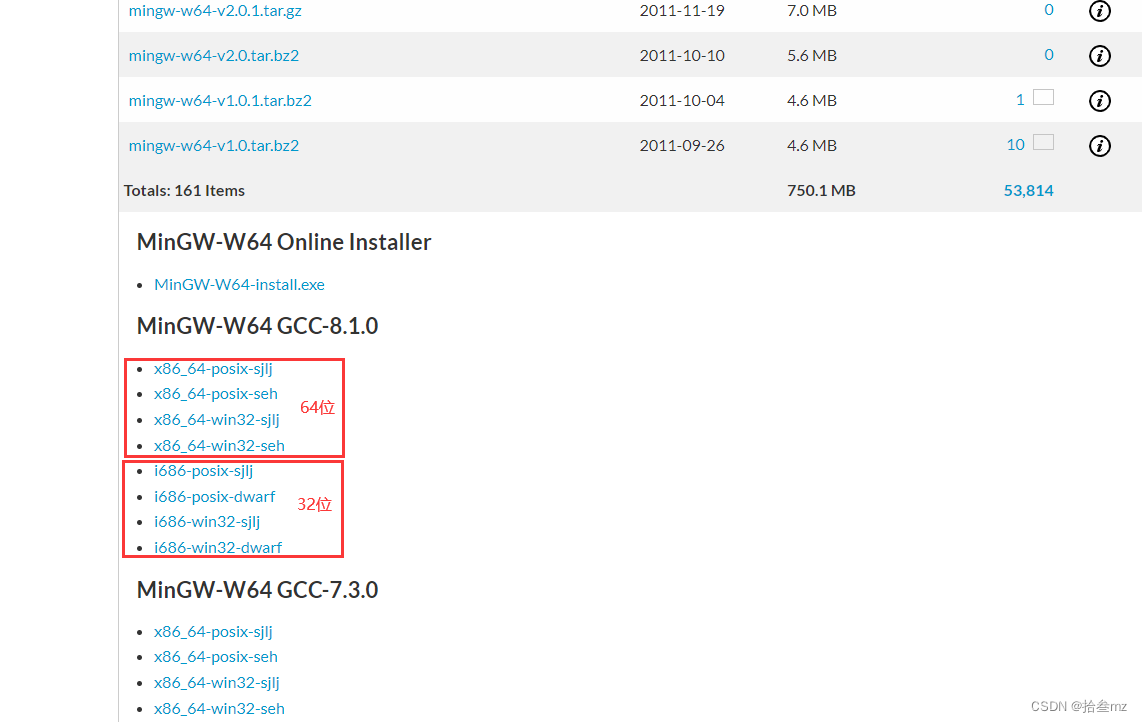Screen dimensions: 1142x722
Task: Click MinGW-W64 GCC-8.1.0 heading
Action: (257, 326)
